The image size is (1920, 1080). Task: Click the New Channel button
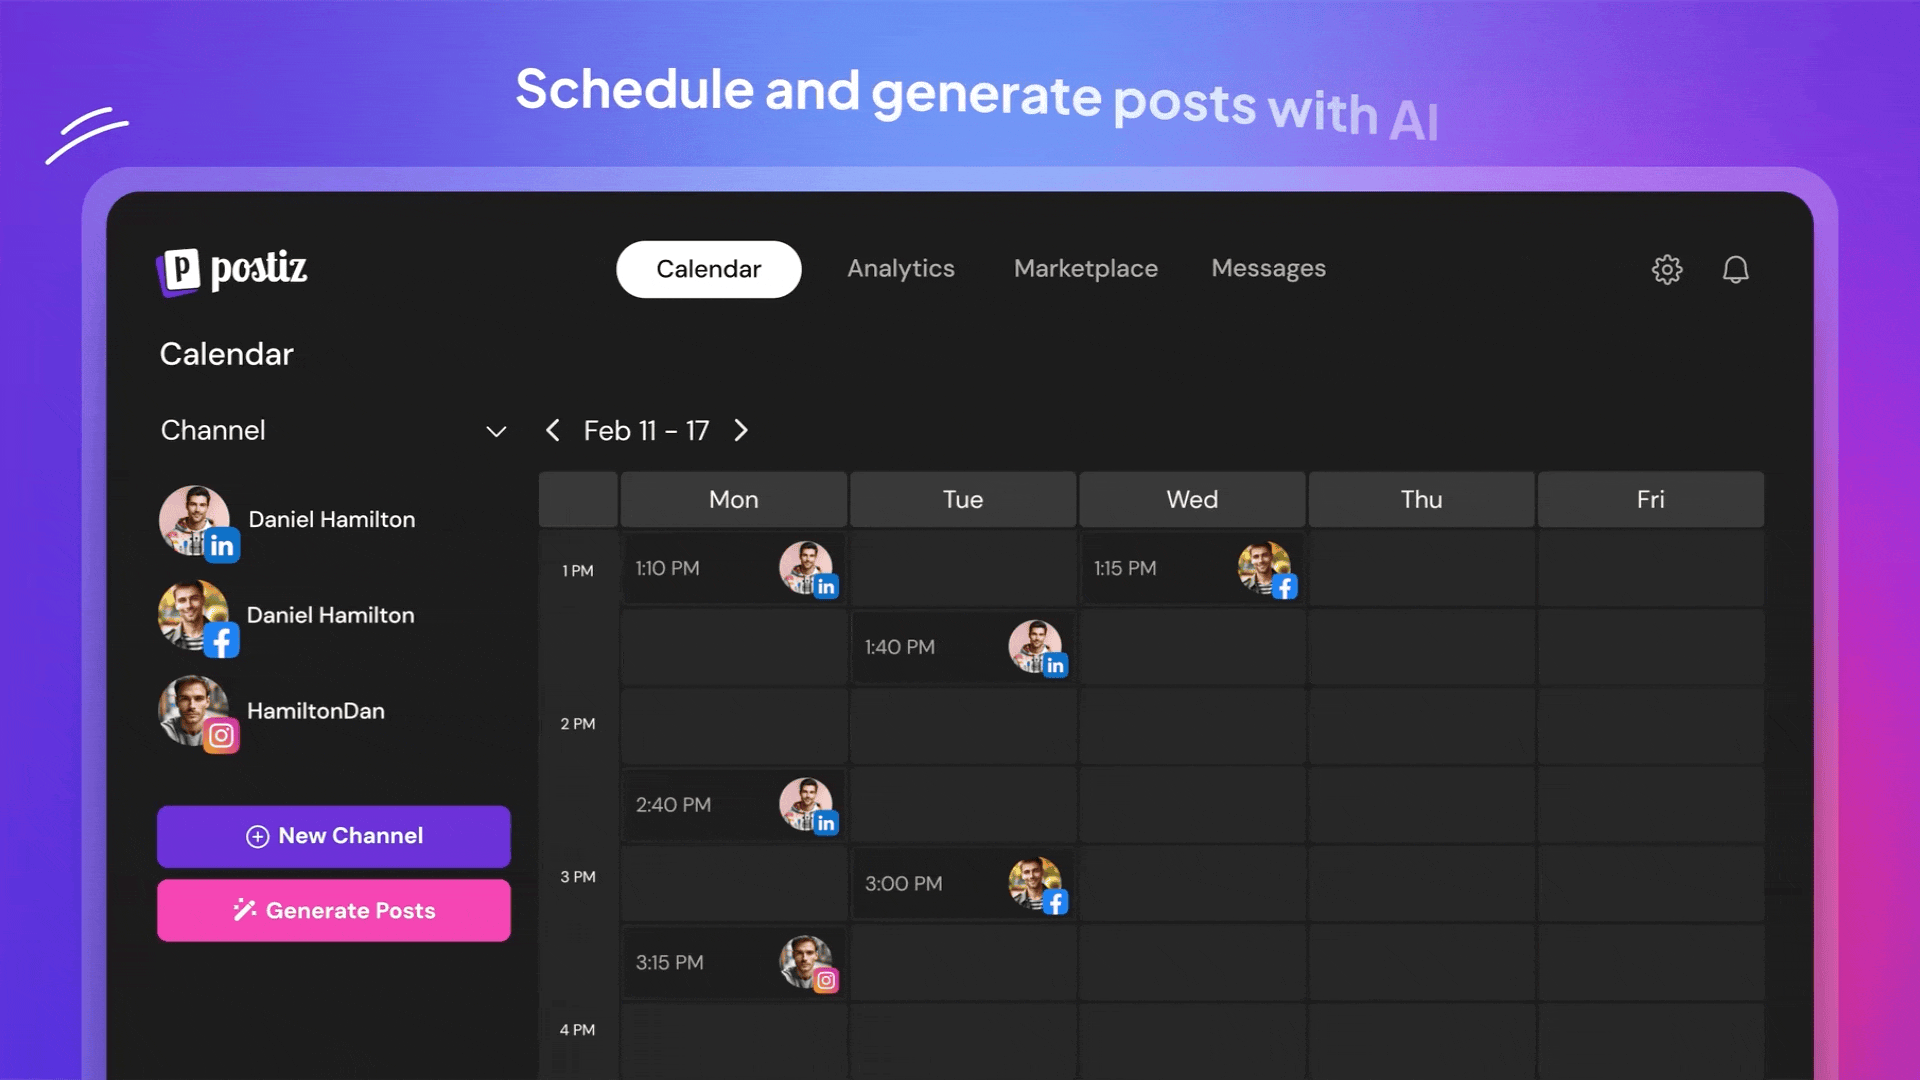click(334, 836)
